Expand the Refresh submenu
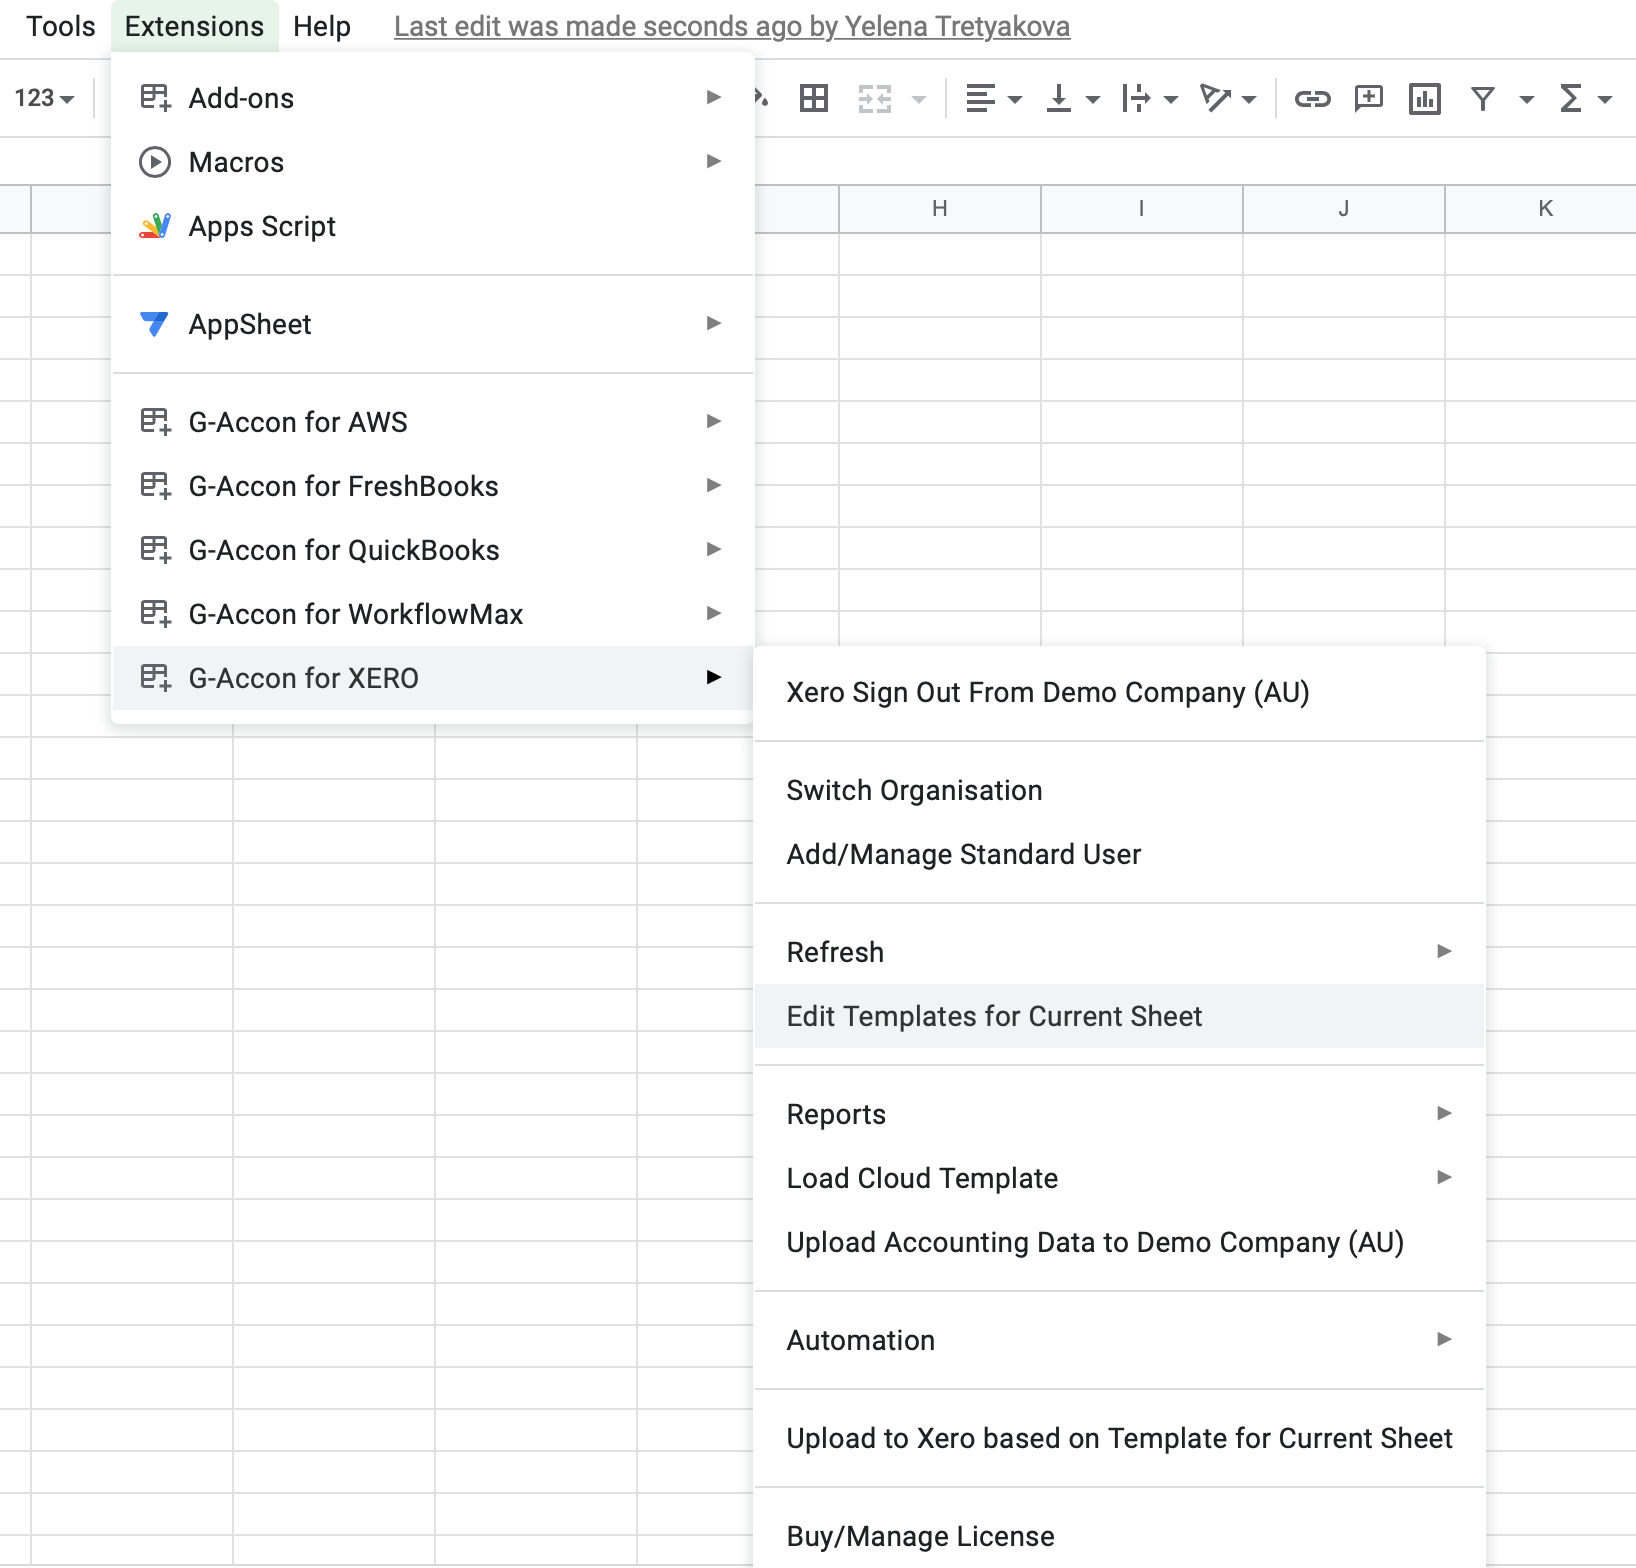The width and height of the screenshot is (1636, 1568). coord(1119,952)
